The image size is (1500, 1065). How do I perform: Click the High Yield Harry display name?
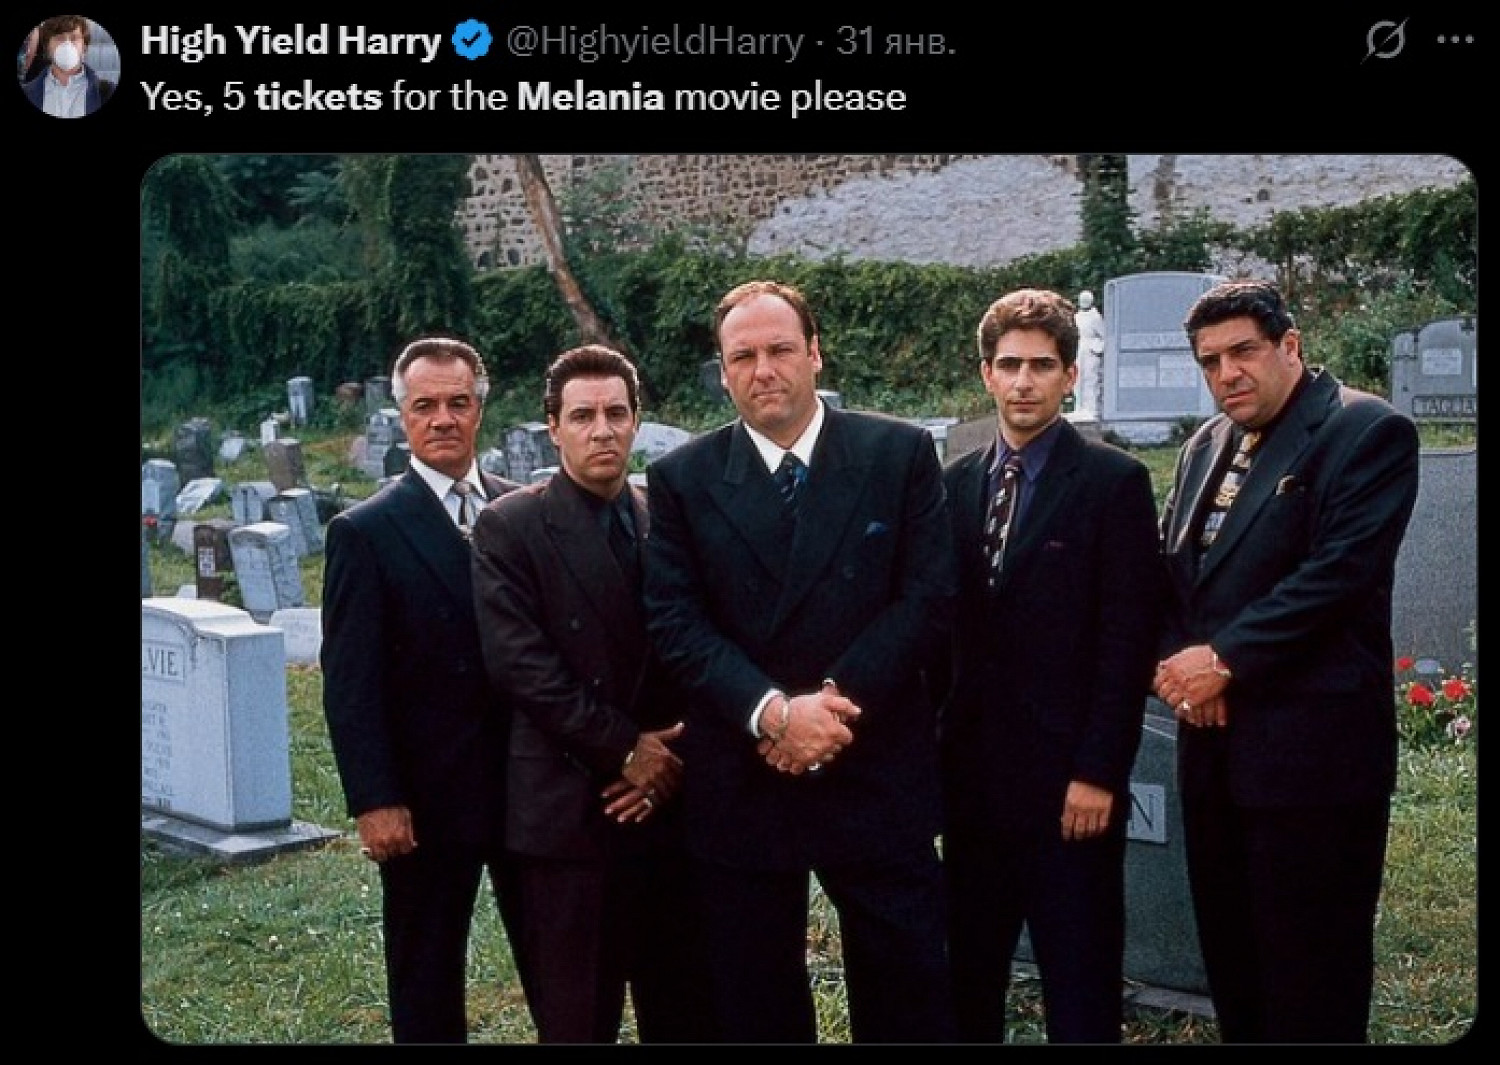coord(291,41)
